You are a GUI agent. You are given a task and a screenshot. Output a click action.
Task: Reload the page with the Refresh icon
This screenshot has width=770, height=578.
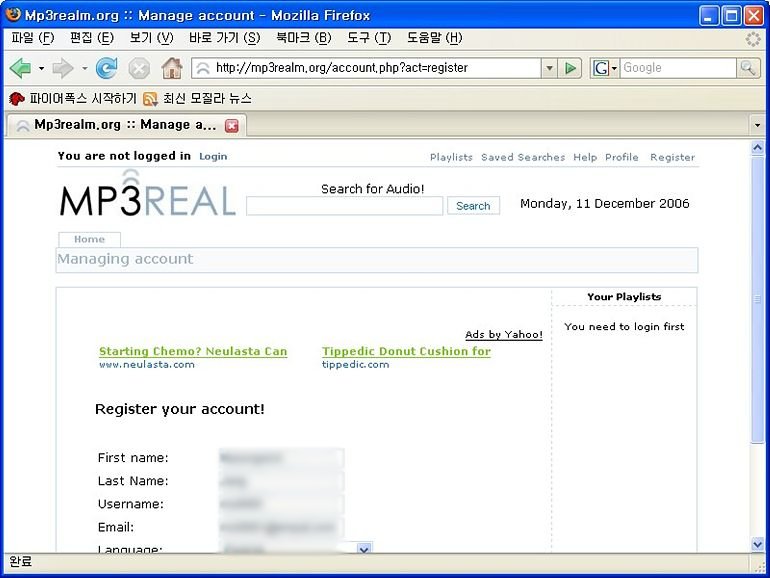(x=107, y=68)
